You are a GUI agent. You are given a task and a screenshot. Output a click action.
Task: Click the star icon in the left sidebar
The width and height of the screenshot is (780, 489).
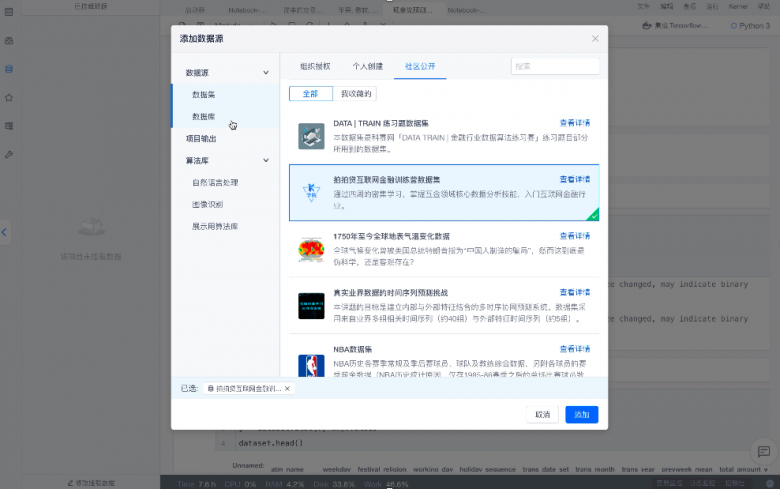click(9, 98)
